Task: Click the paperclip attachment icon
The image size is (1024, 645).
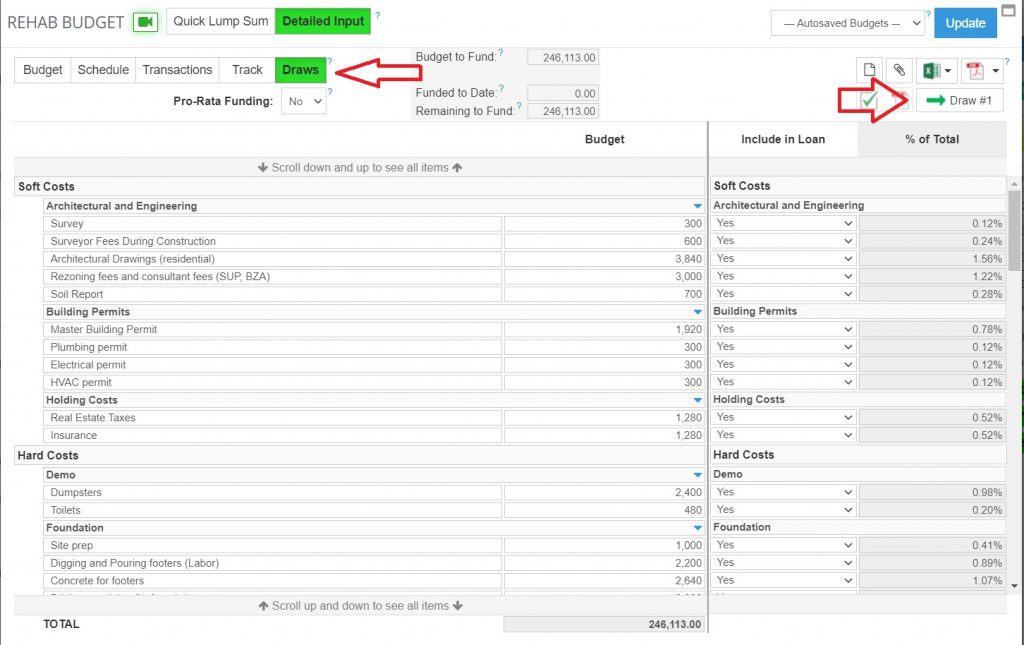Action: pyautogui.click(x=899, y=70)
